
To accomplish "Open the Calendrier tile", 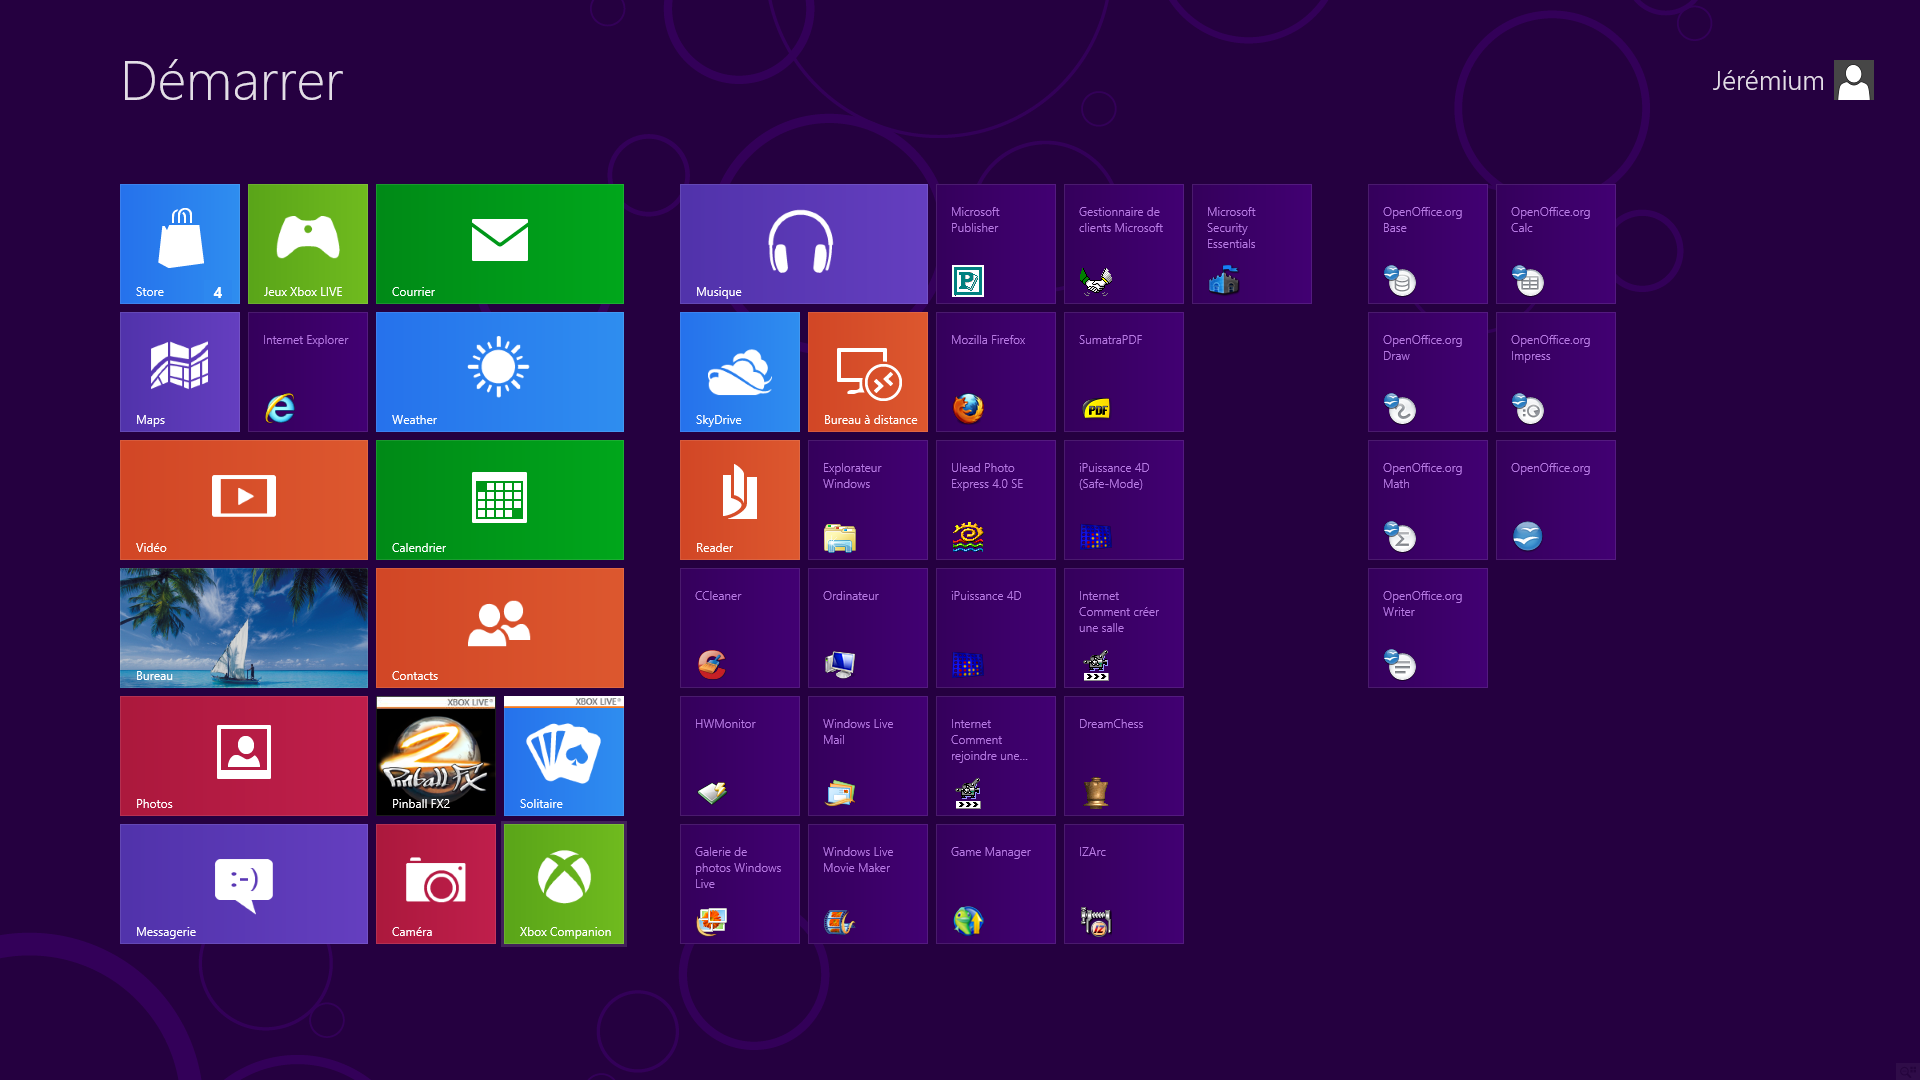I will pos(500,499).
